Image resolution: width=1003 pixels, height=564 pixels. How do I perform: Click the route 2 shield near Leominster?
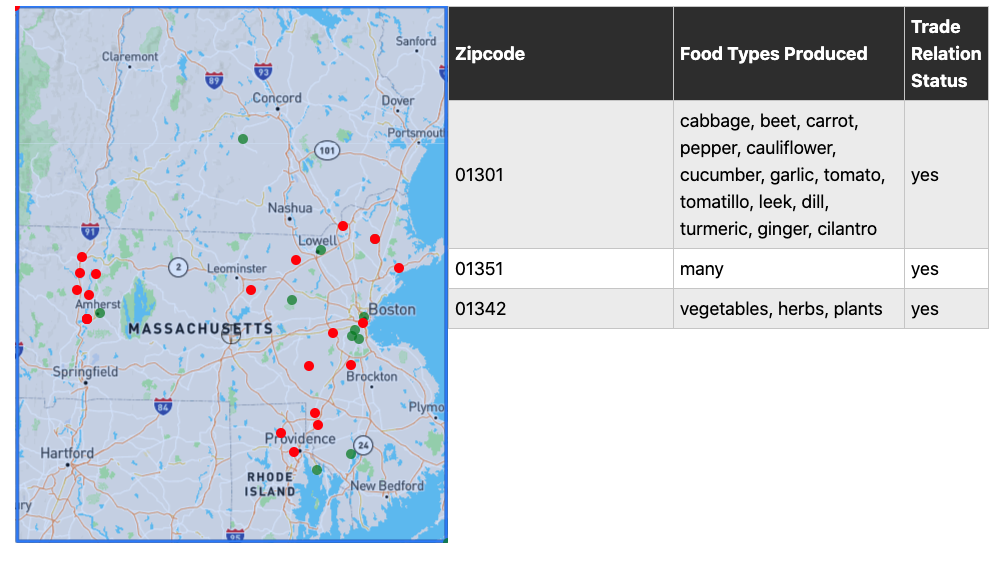[x=178, y=267]
